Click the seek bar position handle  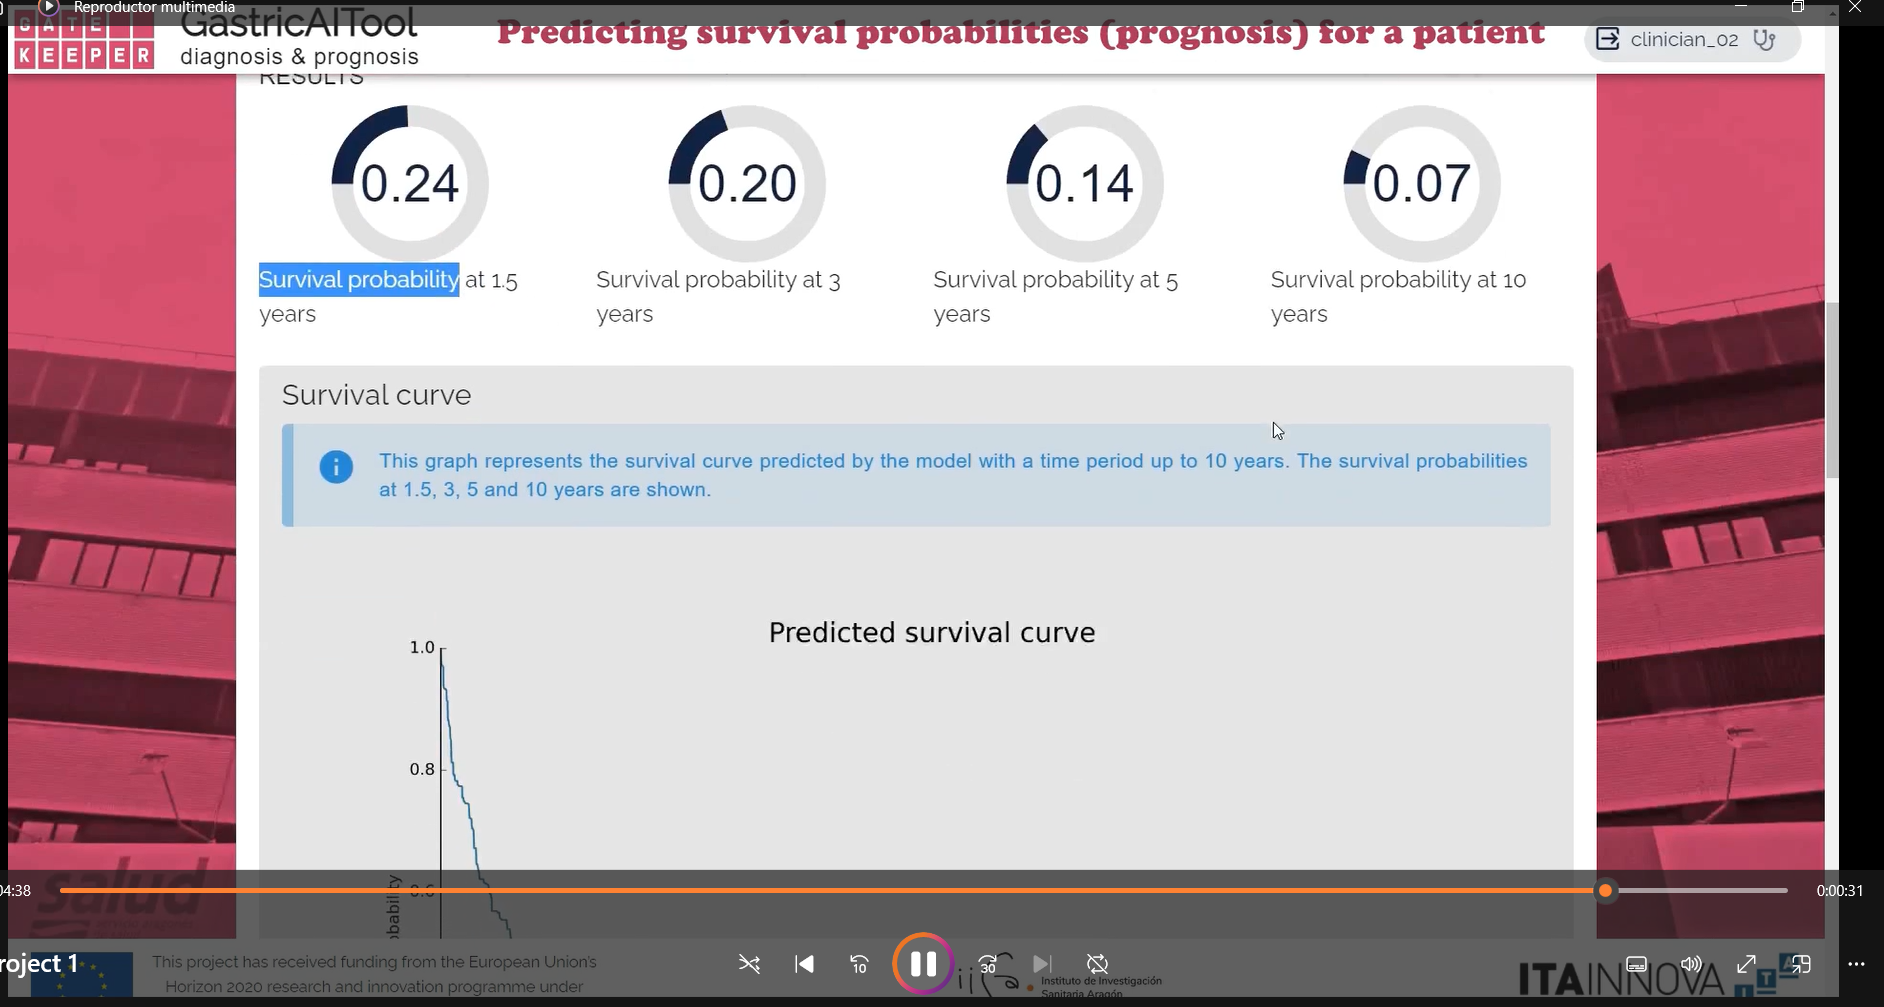tap(1605, 890)
